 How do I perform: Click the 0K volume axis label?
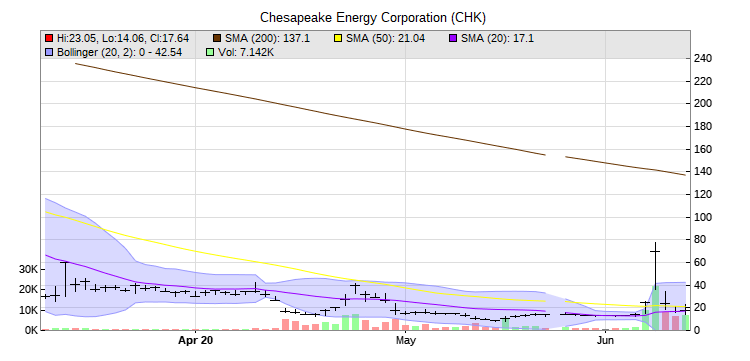(x=31, y=330)
